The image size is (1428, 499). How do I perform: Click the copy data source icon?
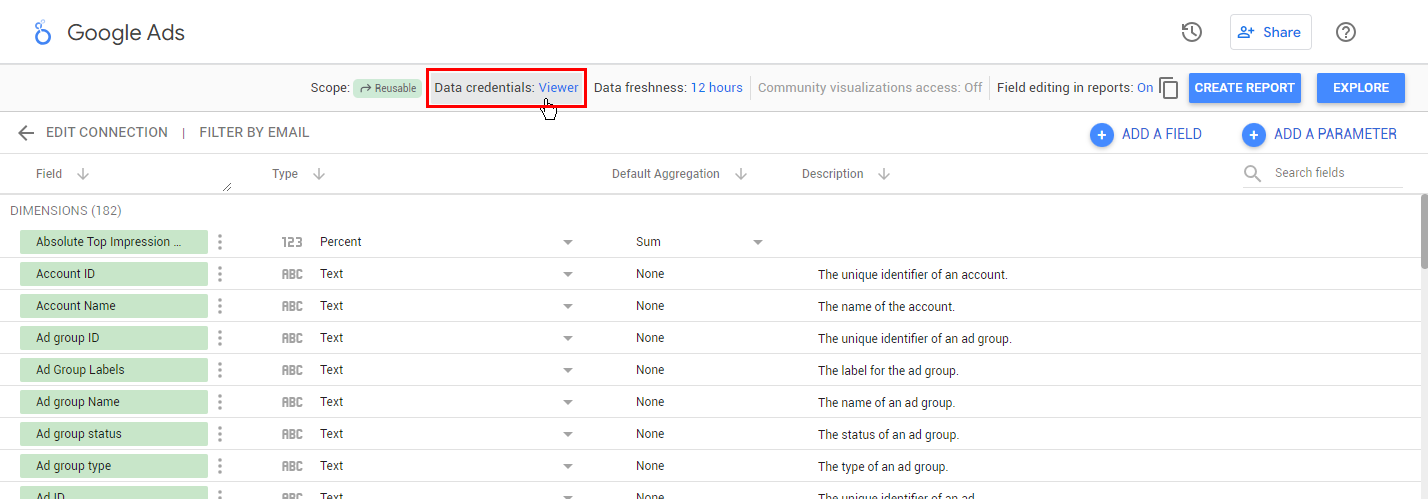point(1169,88)
